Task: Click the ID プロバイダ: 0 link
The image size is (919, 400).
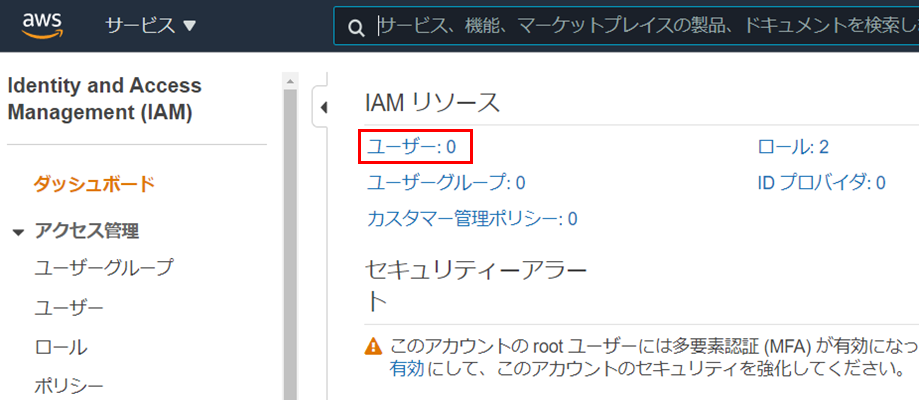Action: (821, 183)
